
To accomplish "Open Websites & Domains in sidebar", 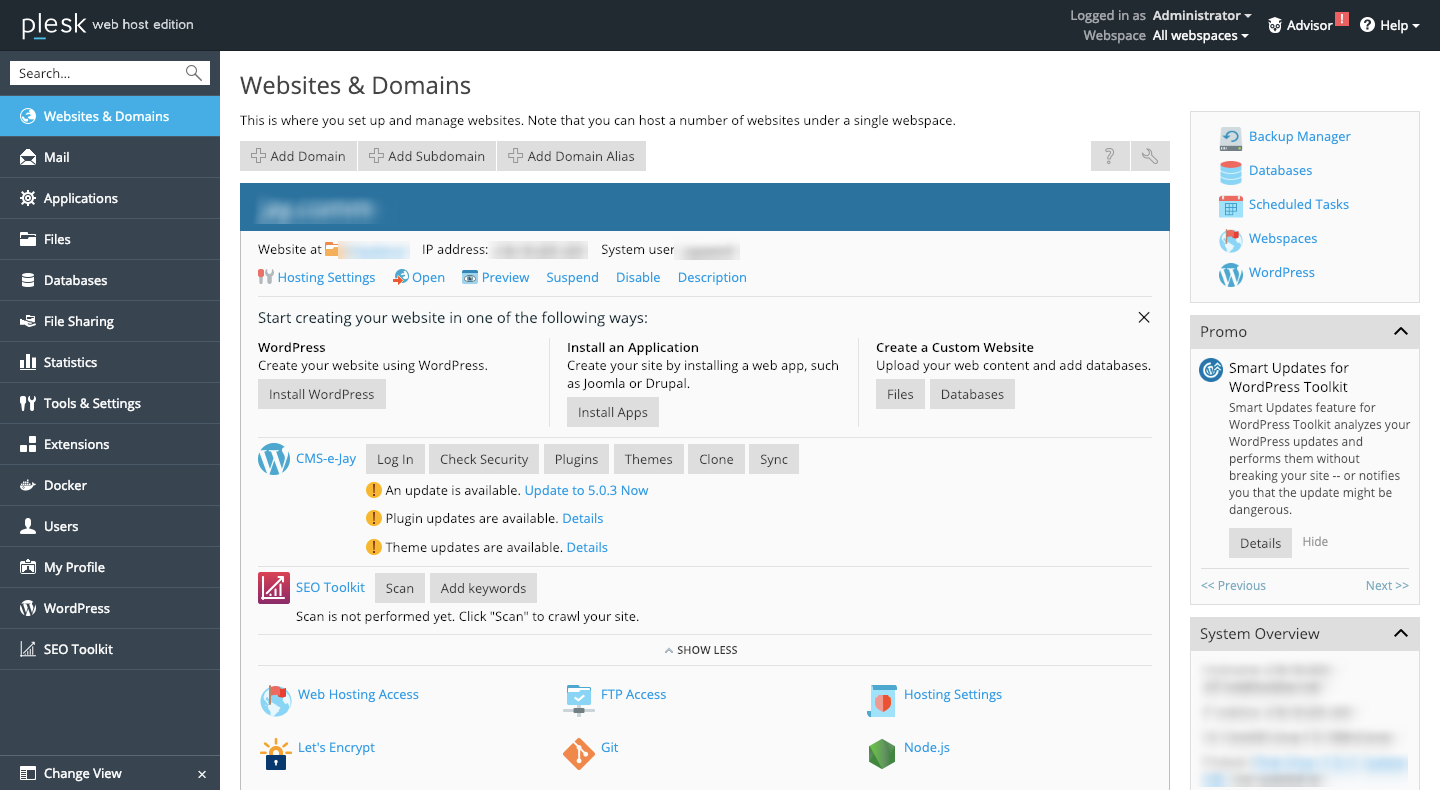I will pos(110,116).
